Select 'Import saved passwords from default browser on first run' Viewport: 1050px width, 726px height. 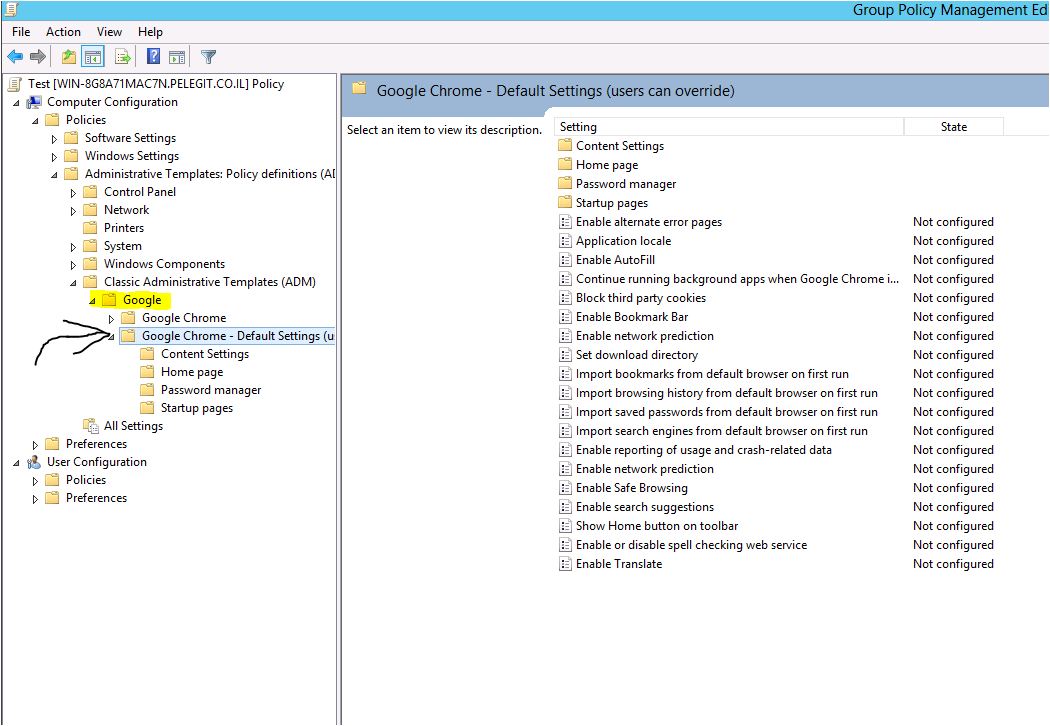727,412
